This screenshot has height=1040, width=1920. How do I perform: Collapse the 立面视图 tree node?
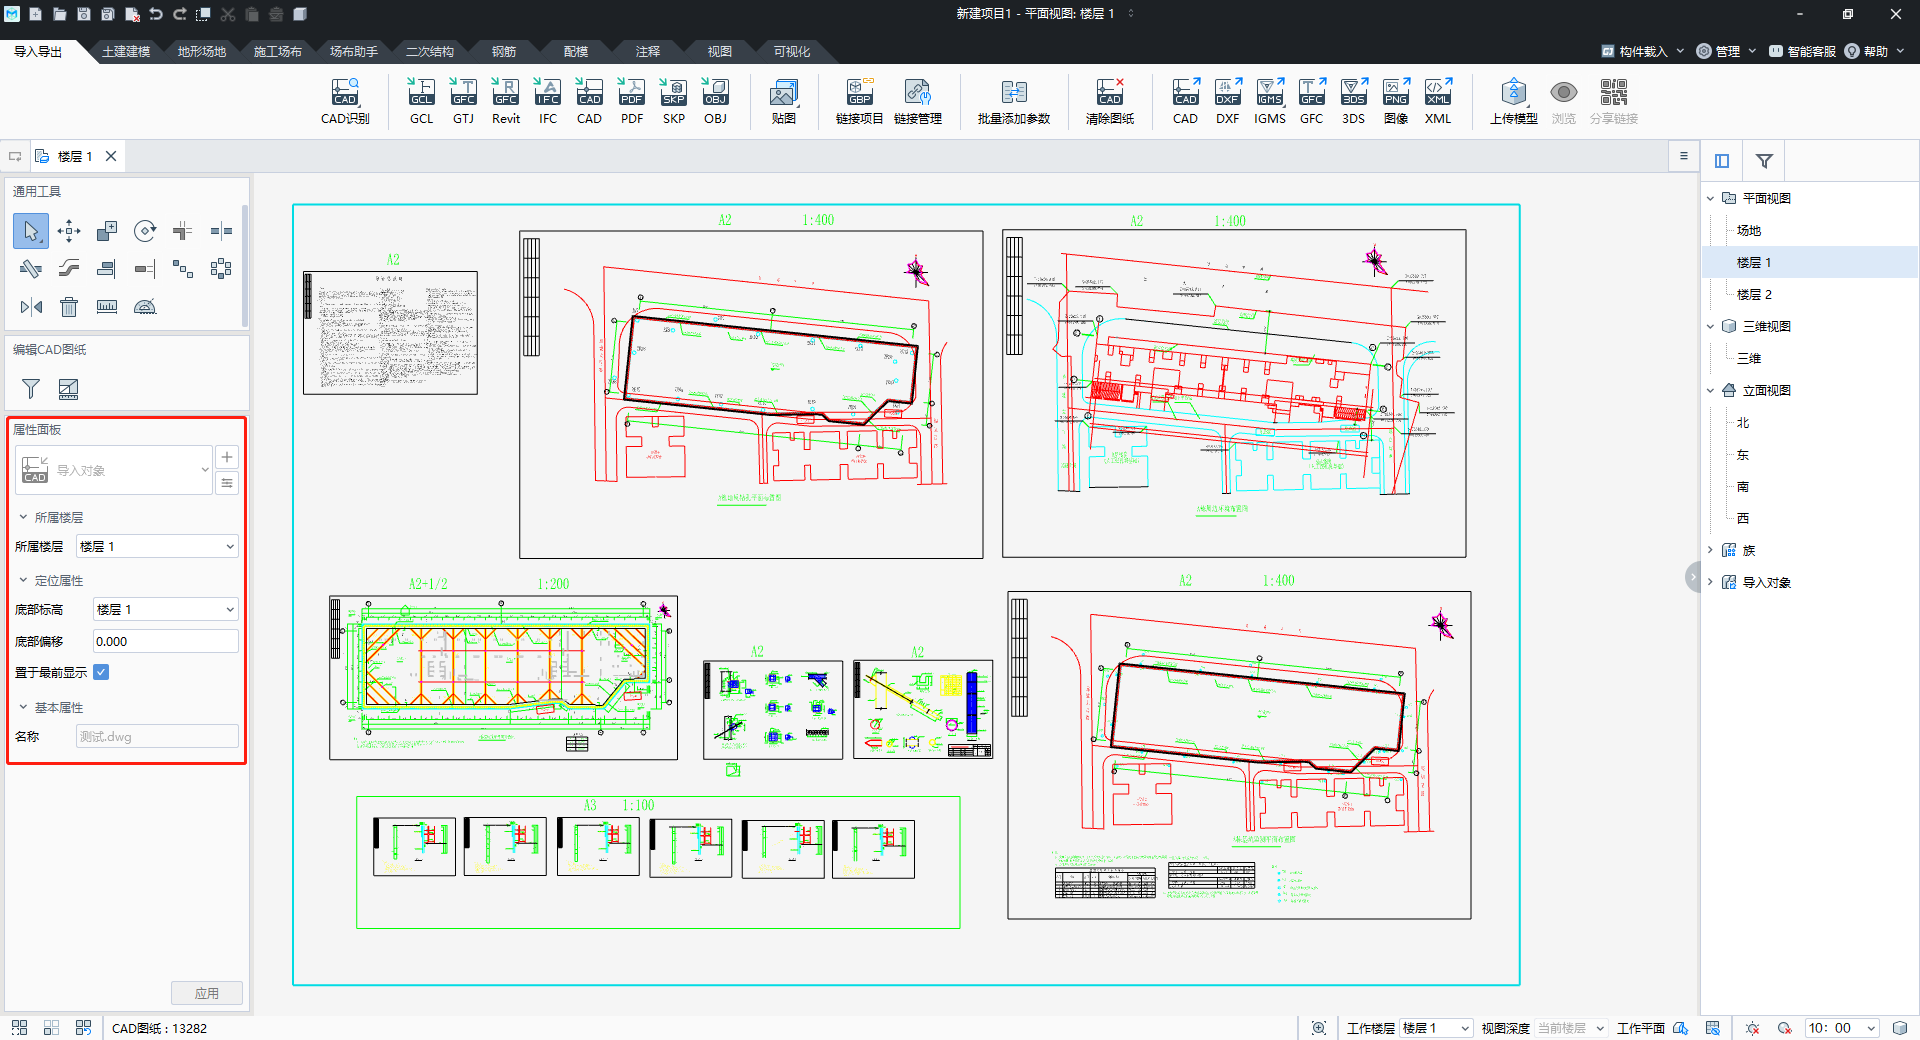1710,390
